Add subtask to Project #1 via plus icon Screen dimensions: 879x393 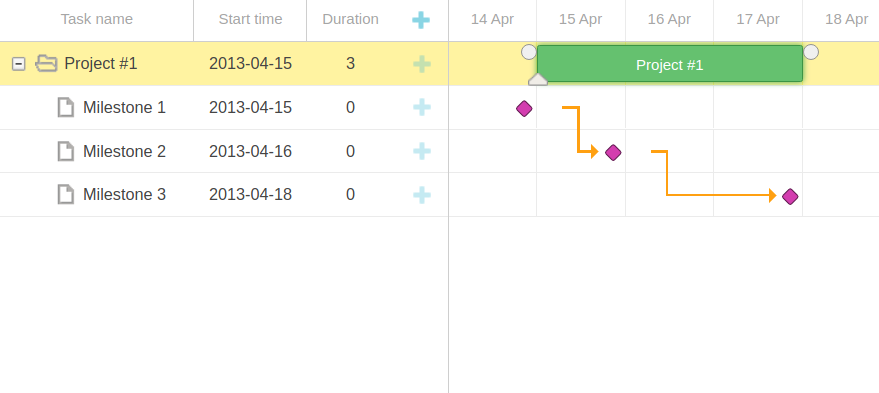[x=422, y=64]
